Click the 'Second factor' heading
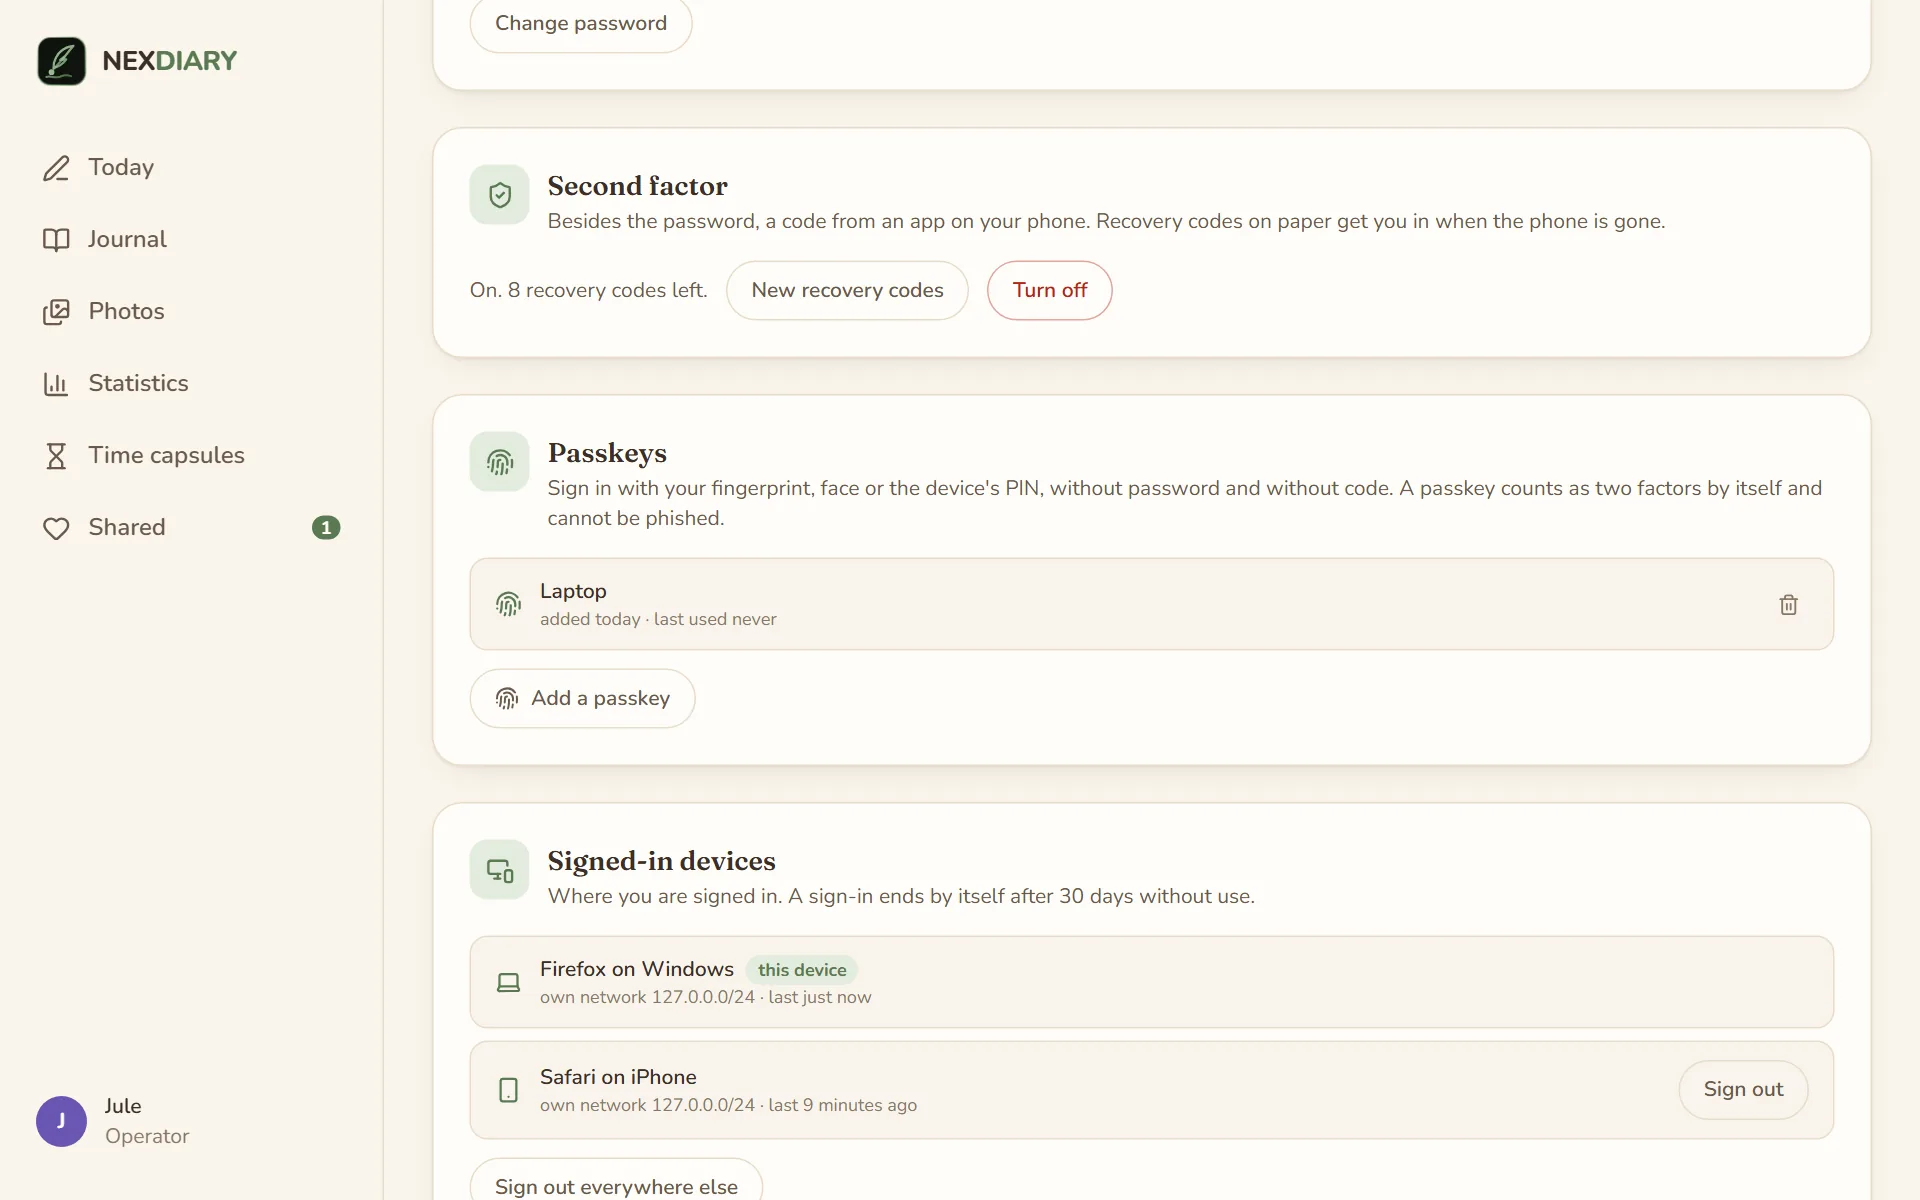 [638, 186]
